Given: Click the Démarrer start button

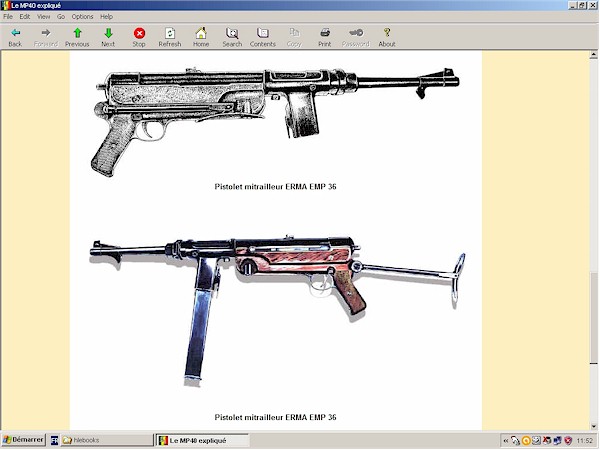Looking at the screenshot, I should pos(23,440).
